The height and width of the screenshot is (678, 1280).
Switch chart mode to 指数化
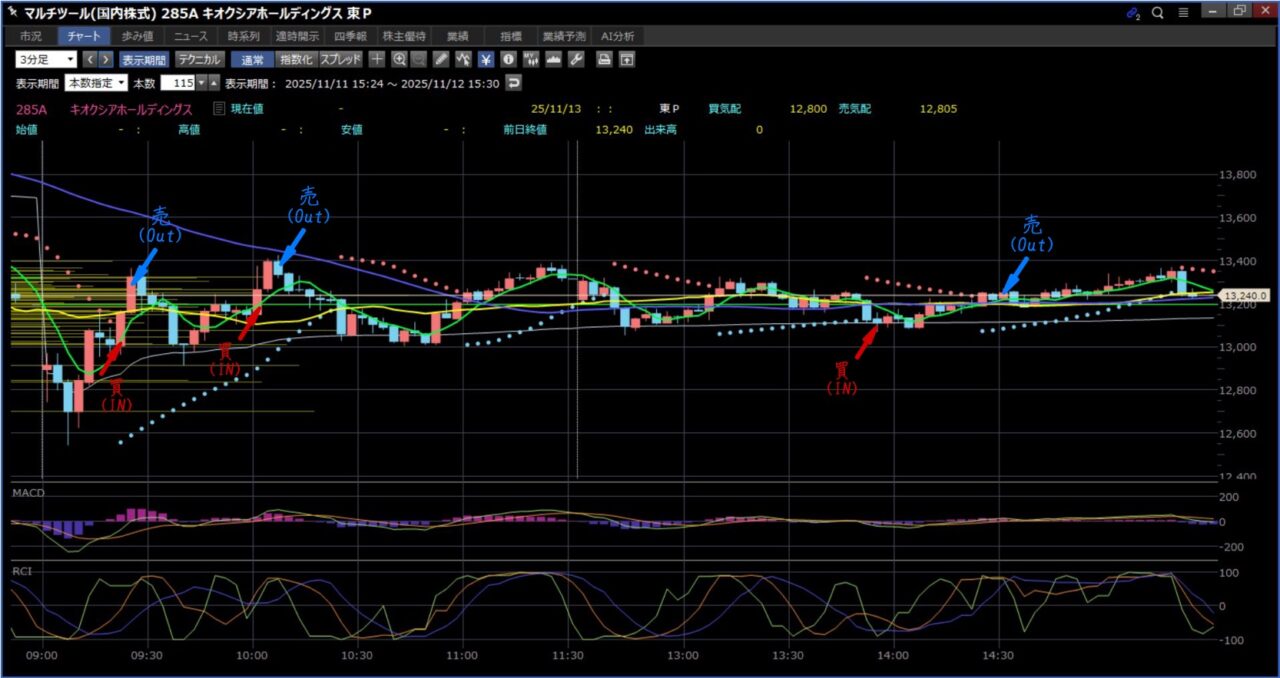click(x=295, y=59)
